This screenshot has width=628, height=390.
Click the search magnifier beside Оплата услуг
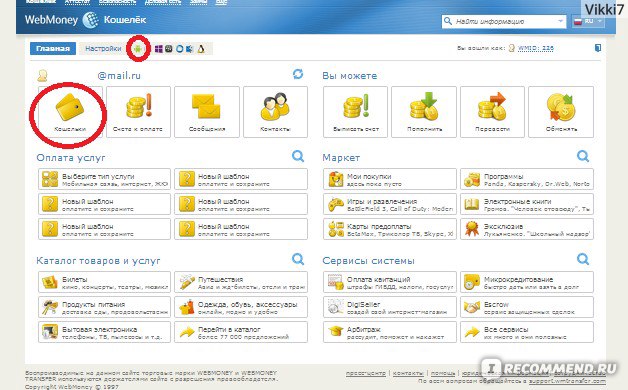coord(298,156)
